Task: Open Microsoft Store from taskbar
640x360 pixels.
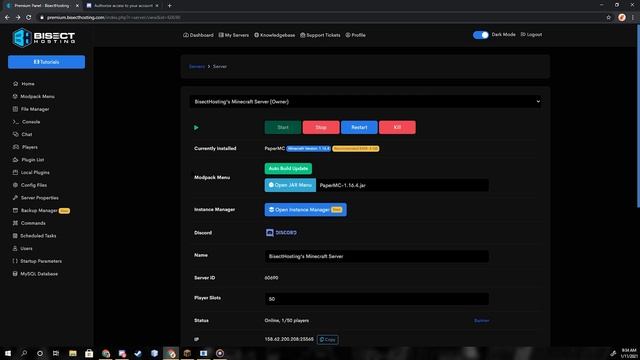Action: pos(89,353)
